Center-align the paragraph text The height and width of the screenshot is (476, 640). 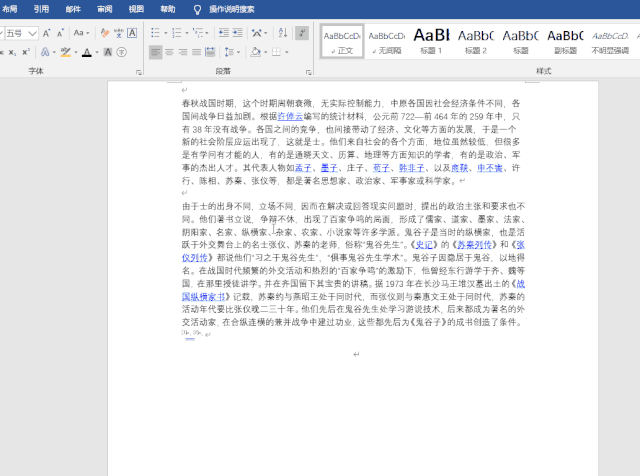tap(172, 52)
